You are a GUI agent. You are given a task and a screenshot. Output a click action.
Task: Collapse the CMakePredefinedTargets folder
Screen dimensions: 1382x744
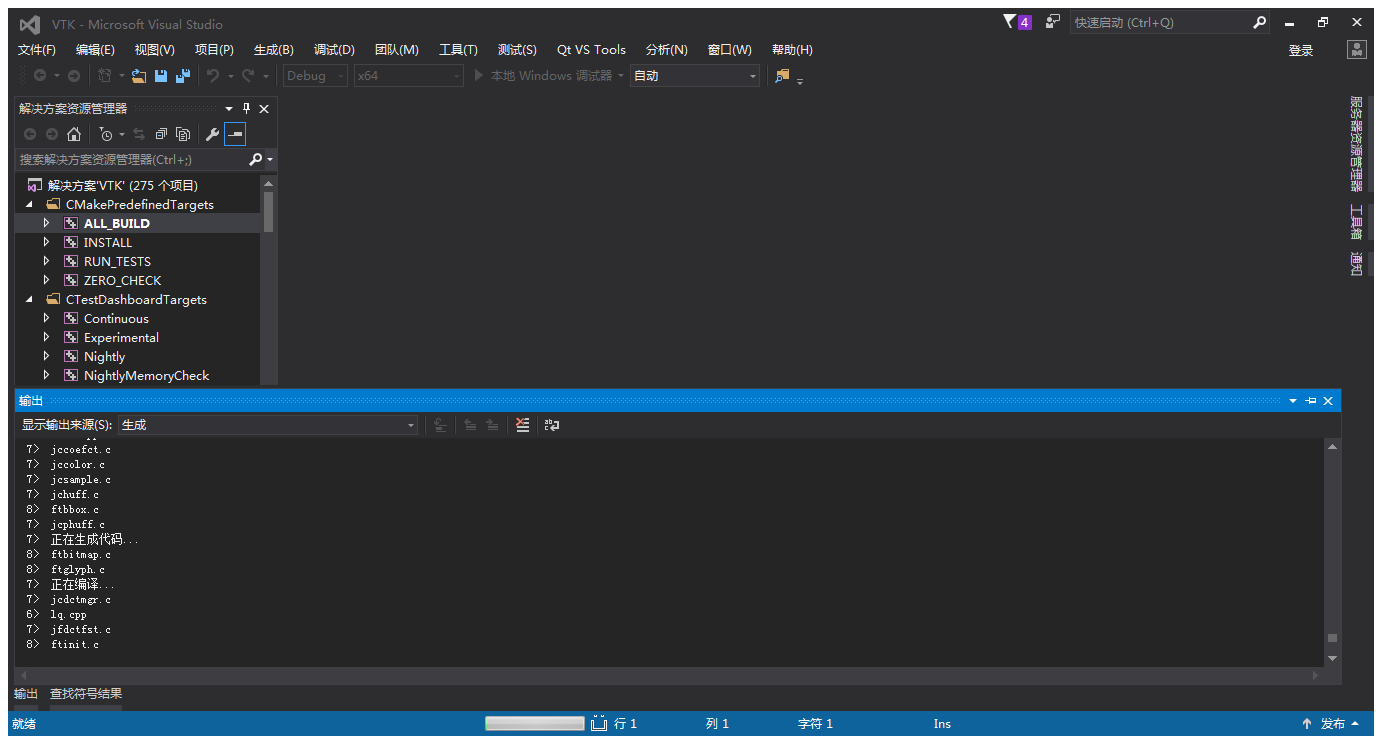[29, 204]
